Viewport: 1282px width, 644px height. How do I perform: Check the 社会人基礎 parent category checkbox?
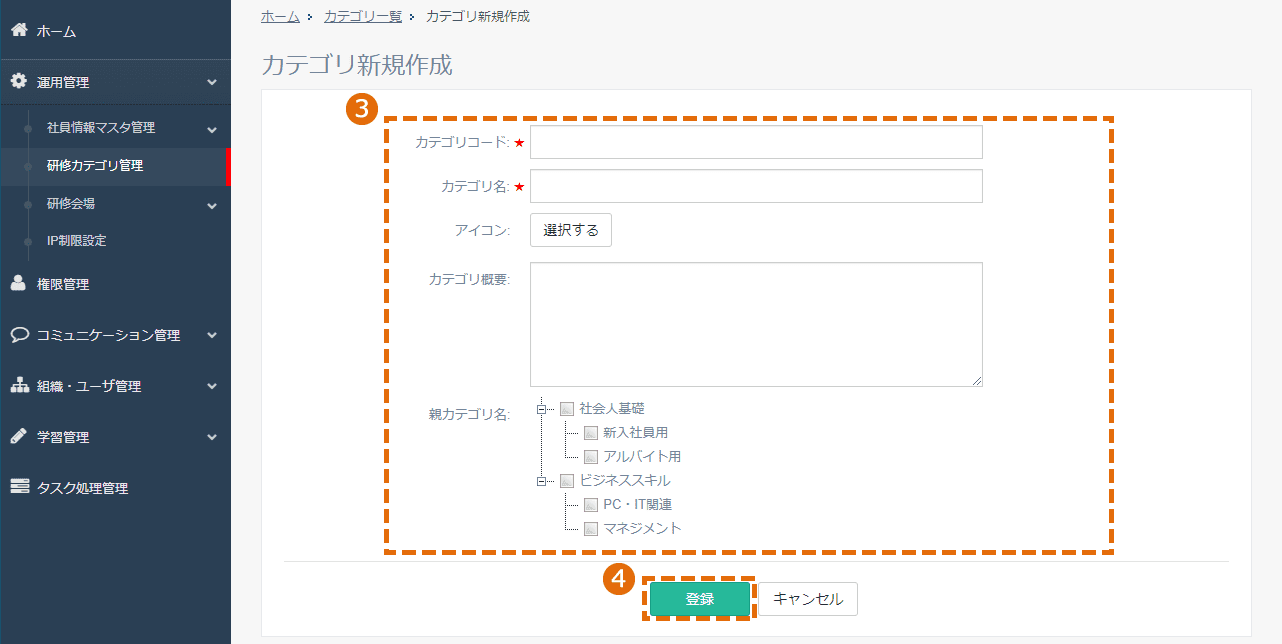567,408
